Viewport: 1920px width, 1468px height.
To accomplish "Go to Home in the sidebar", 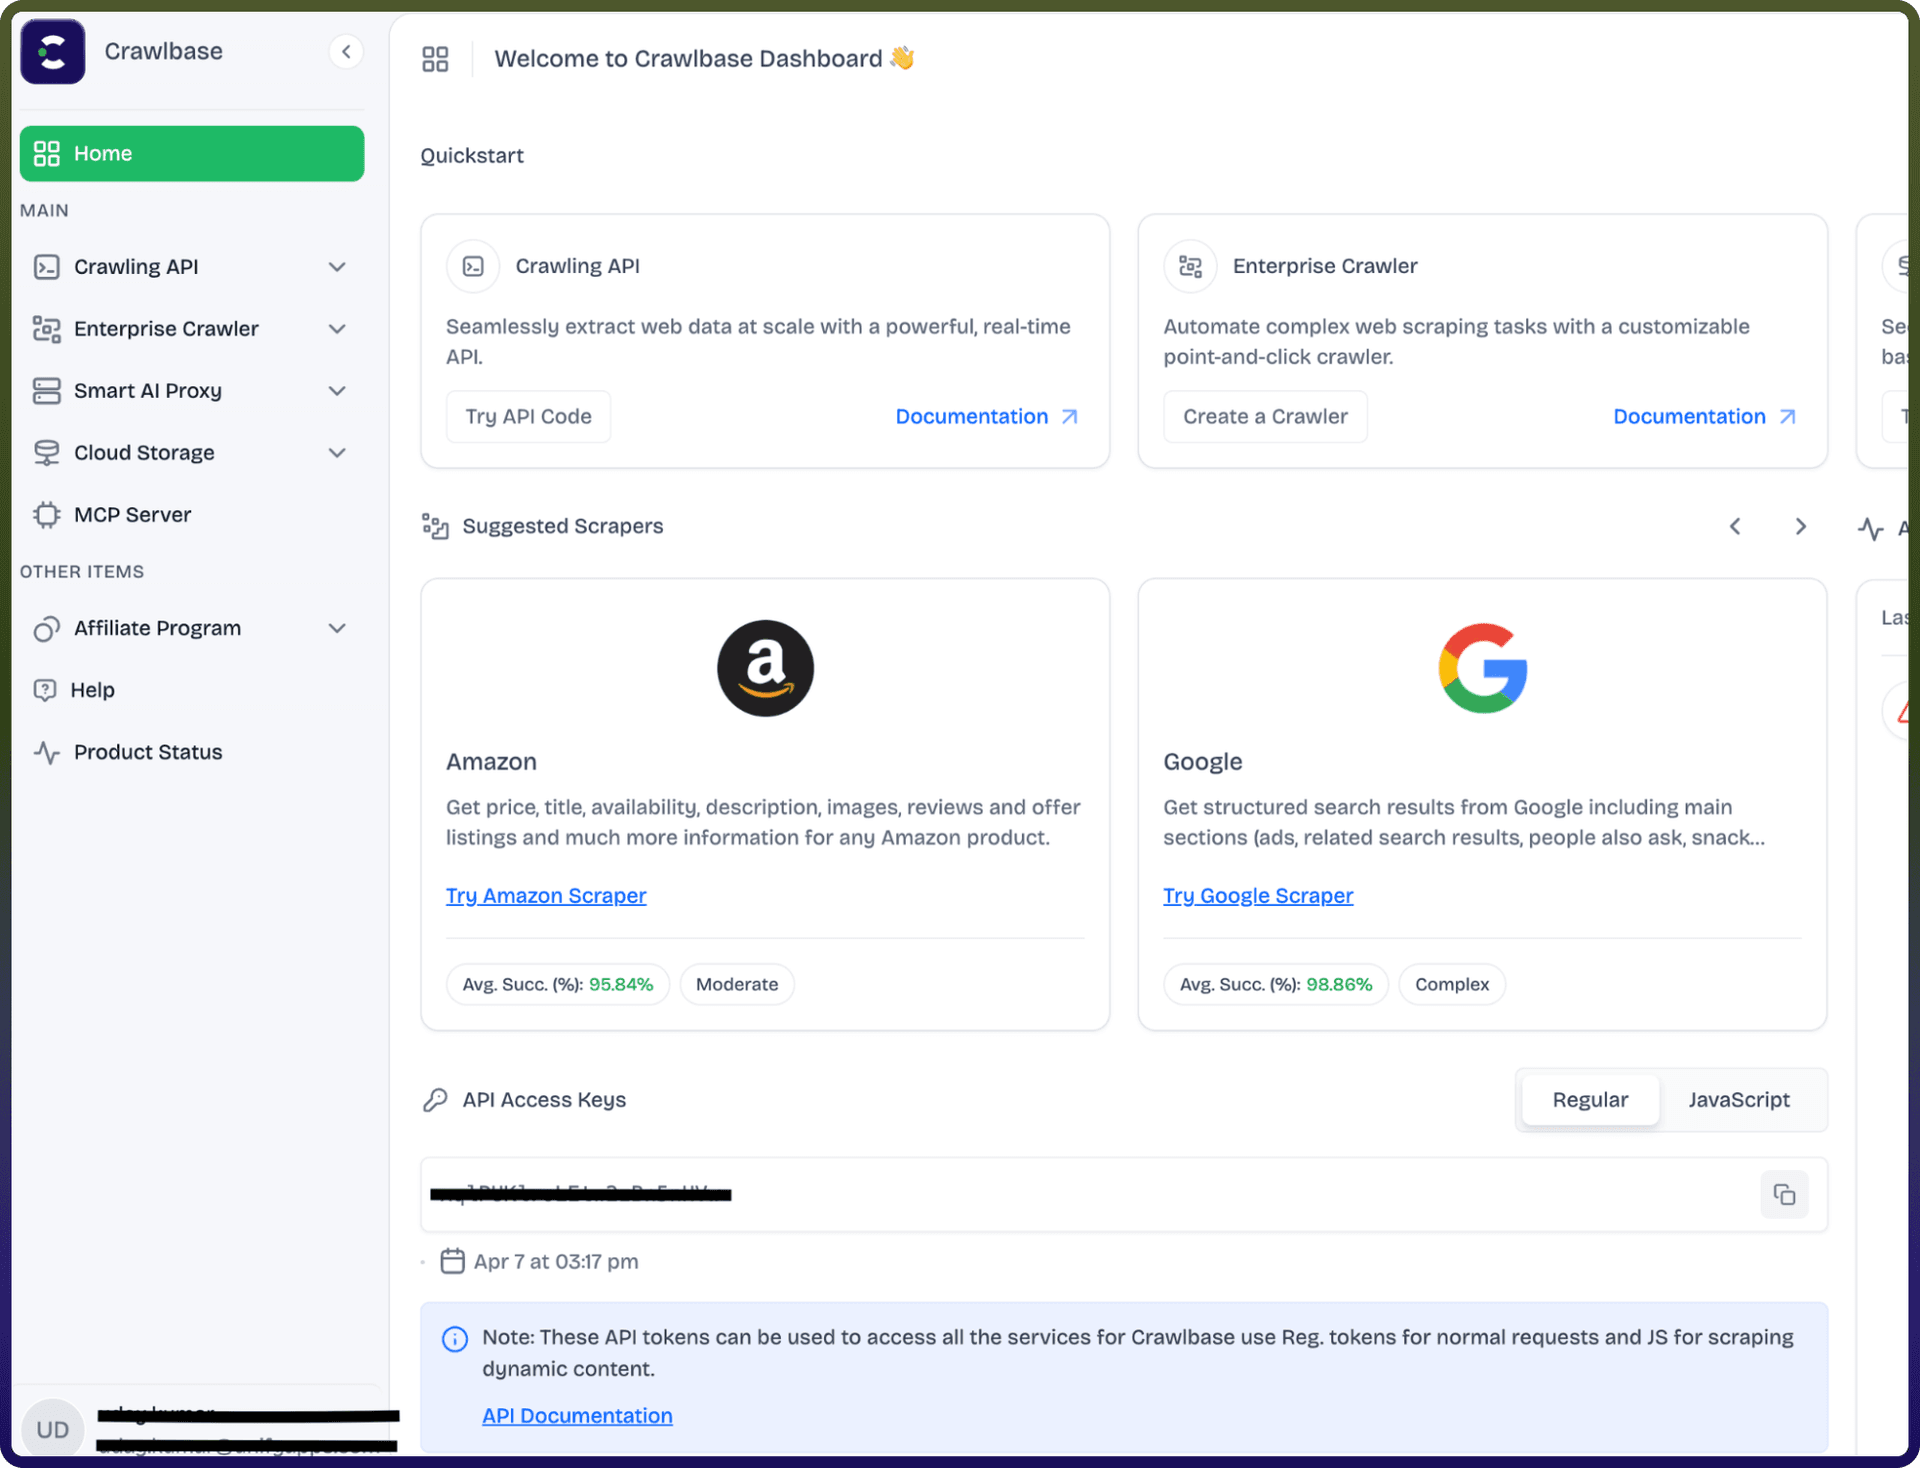I will point(192,153).
